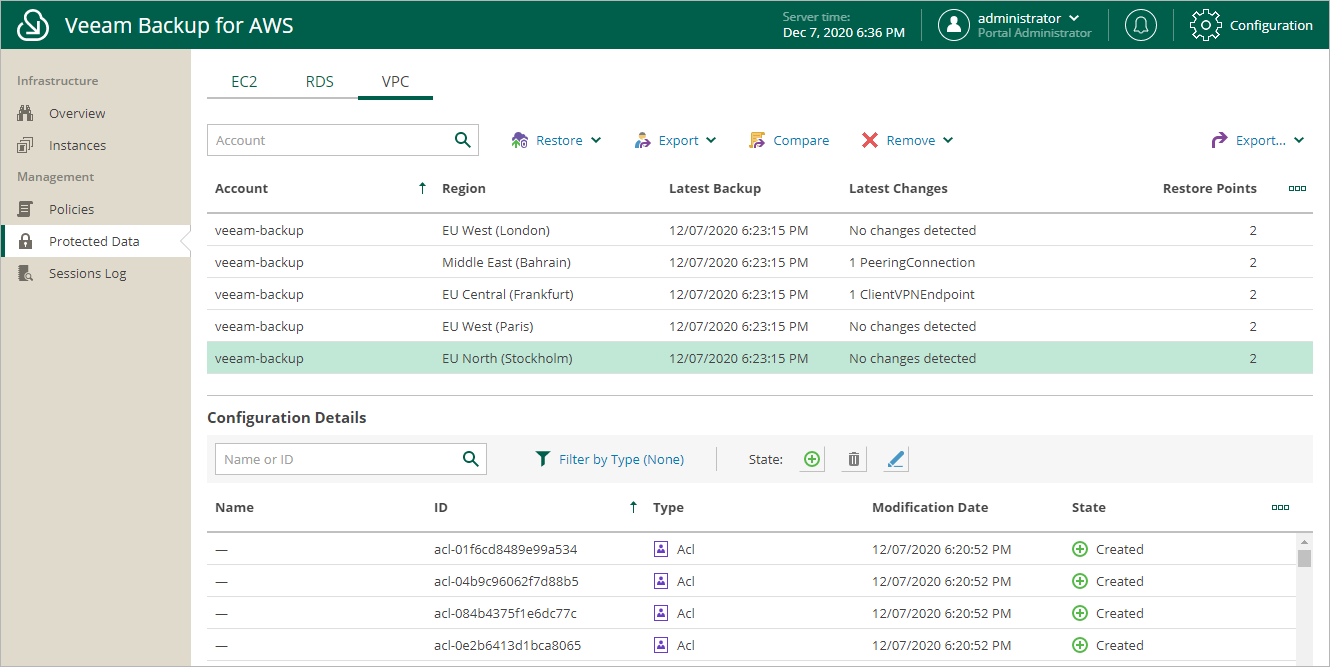Click the Compare button
Image resolution: width=1330 pixels, height=667 pixels.
[x=789, y=141]
